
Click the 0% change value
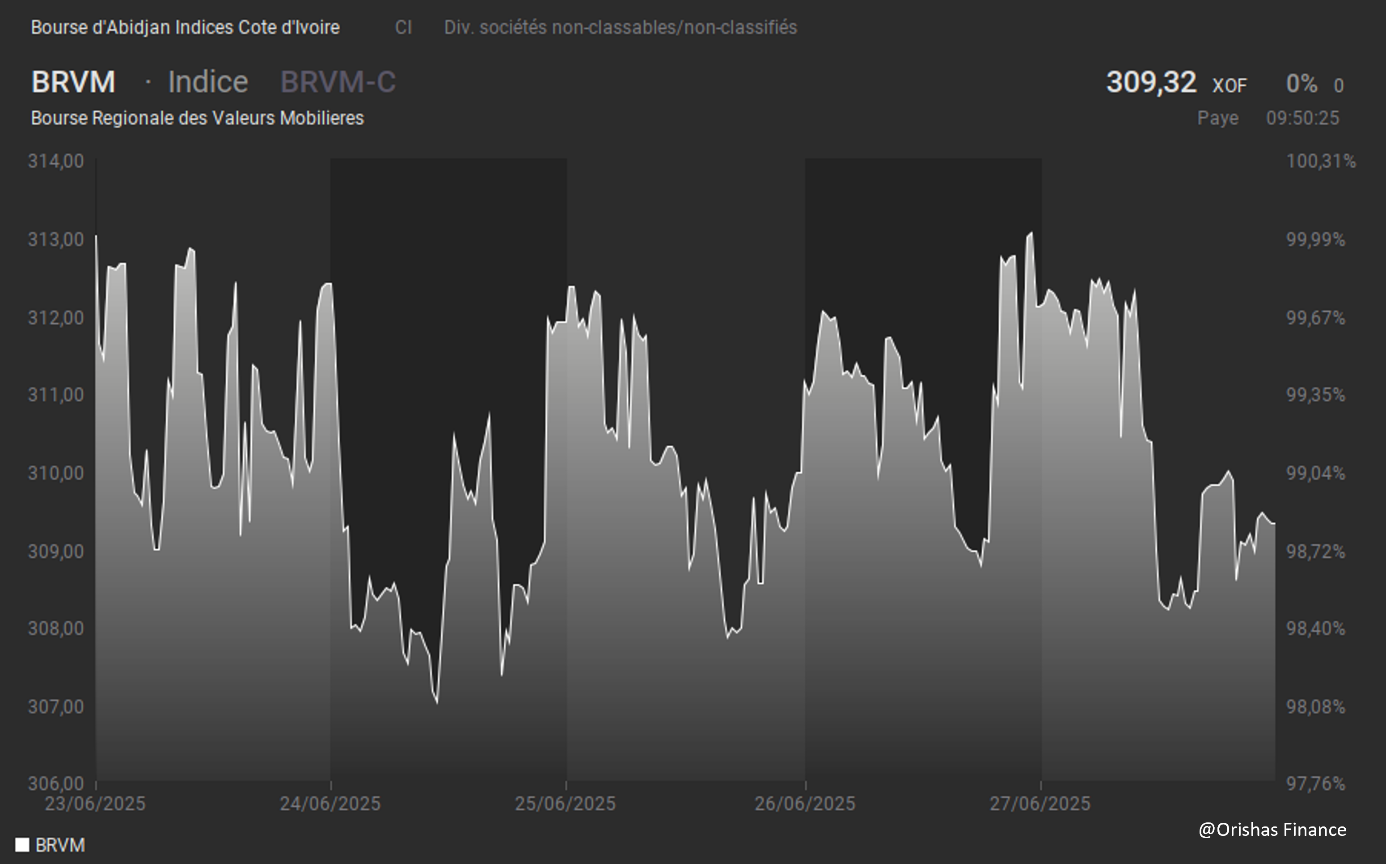click(x=1302, y=84)
